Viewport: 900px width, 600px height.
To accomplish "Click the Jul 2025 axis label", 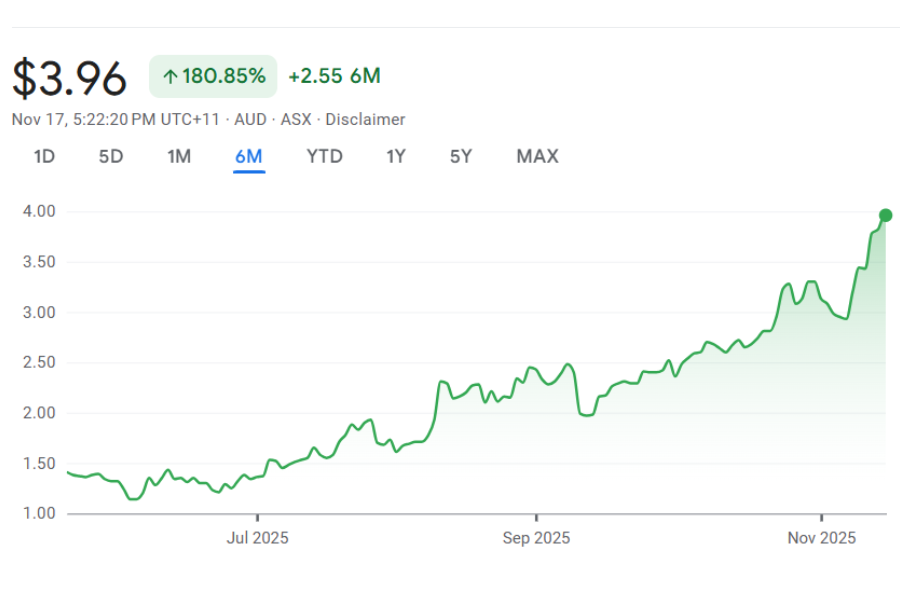I will pyautogui.click(x=257, y=538).
